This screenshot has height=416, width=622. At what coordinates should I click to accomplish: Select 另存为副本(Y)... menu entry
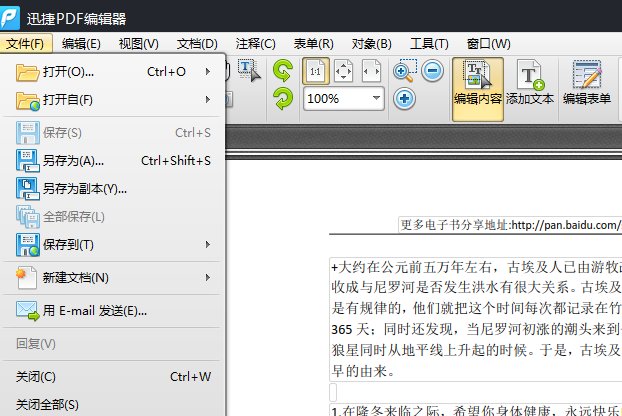pos(113,189)
